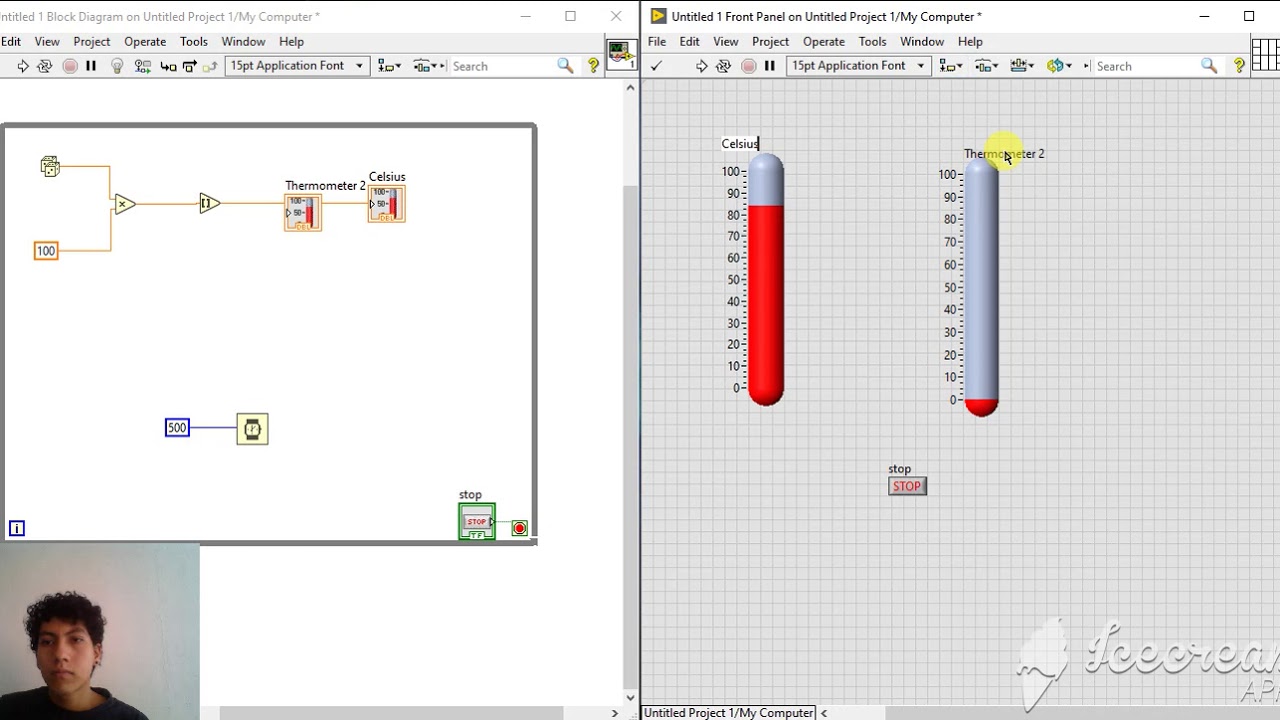Click magnifier search icon in Block Diagram

click(565, 66)
